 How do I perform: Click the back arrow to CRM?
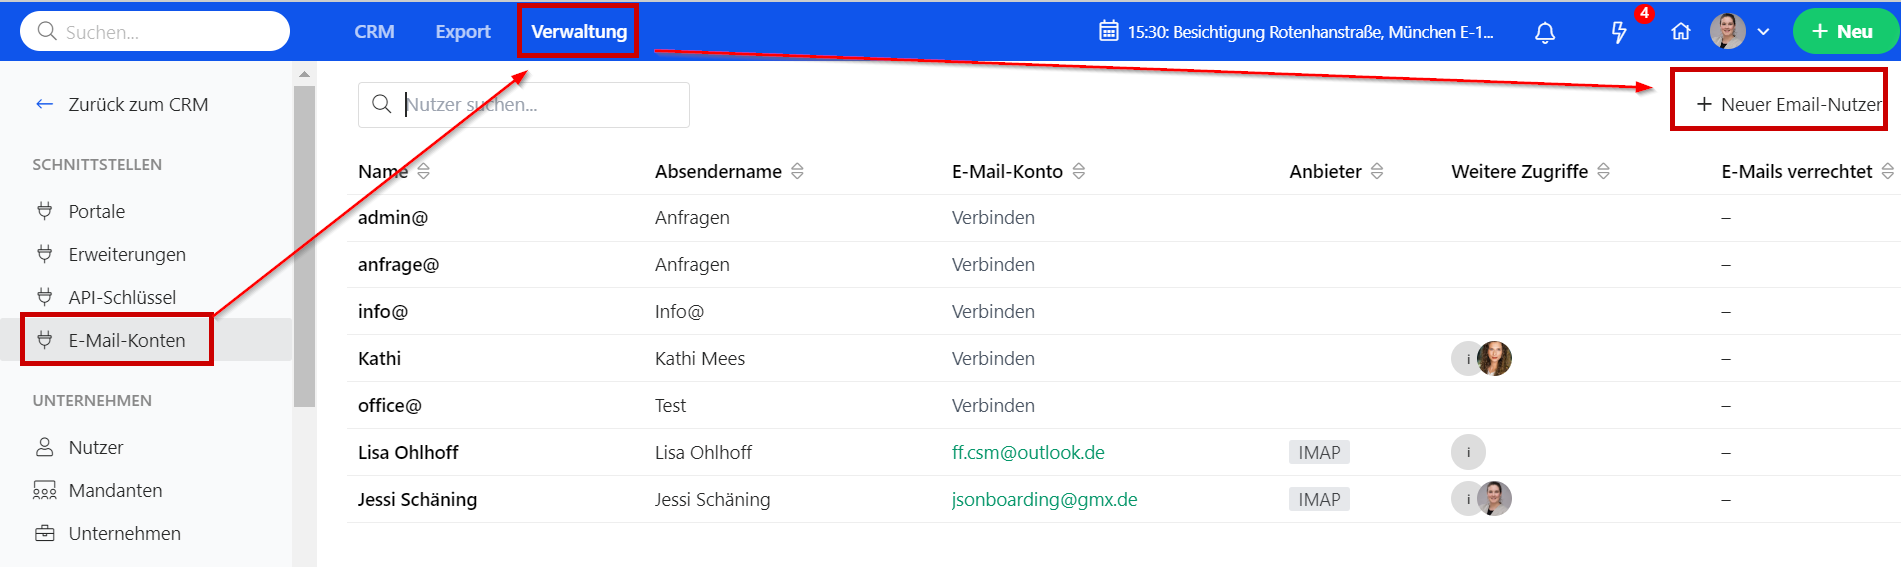pos(44,104)
